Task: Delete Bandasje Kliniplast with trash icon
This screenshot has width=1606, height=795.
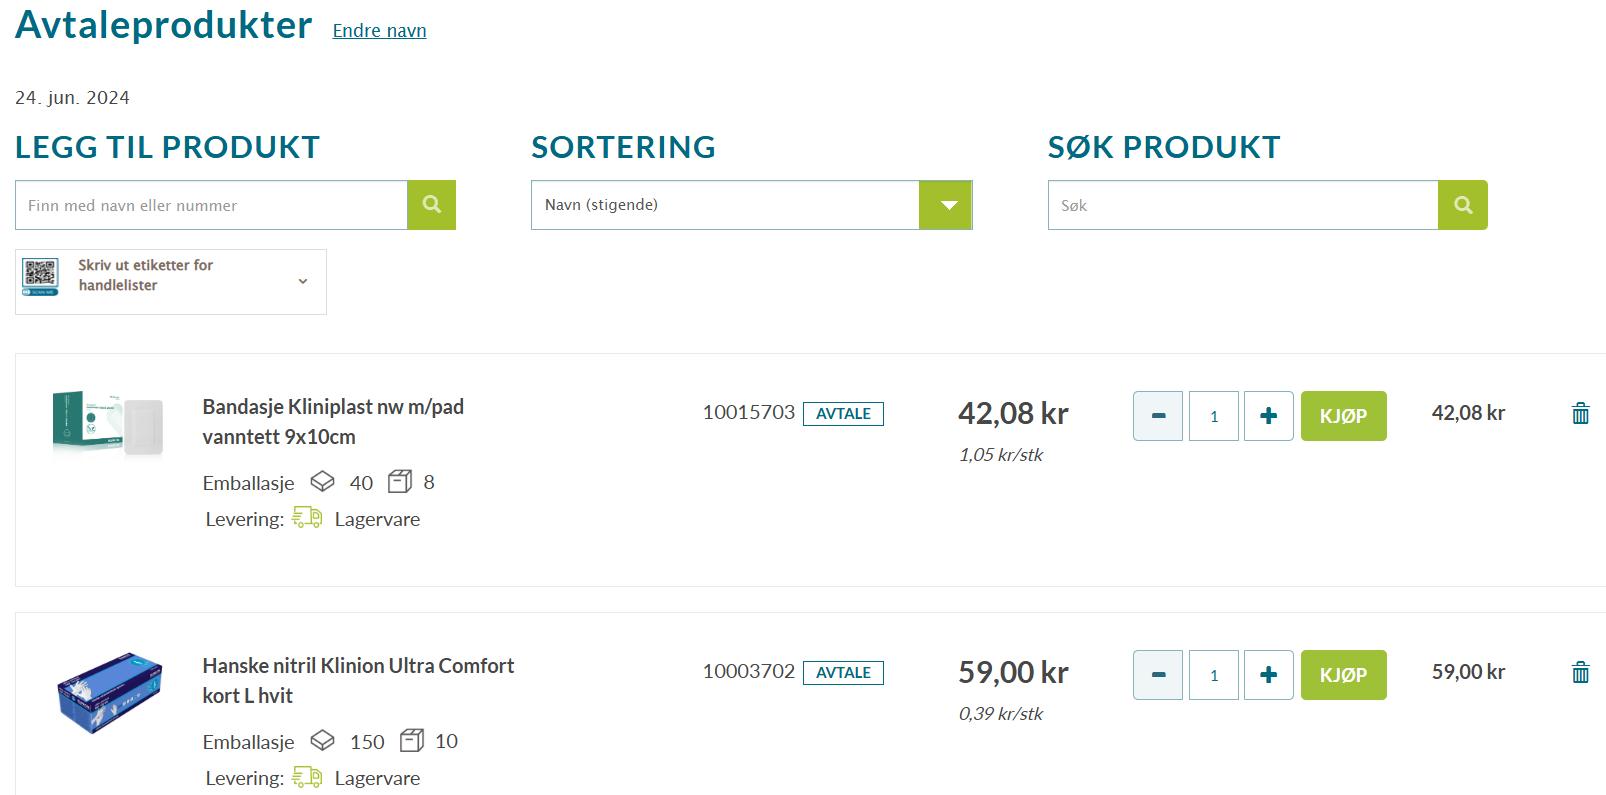Action: click(x=1580, y=413)
